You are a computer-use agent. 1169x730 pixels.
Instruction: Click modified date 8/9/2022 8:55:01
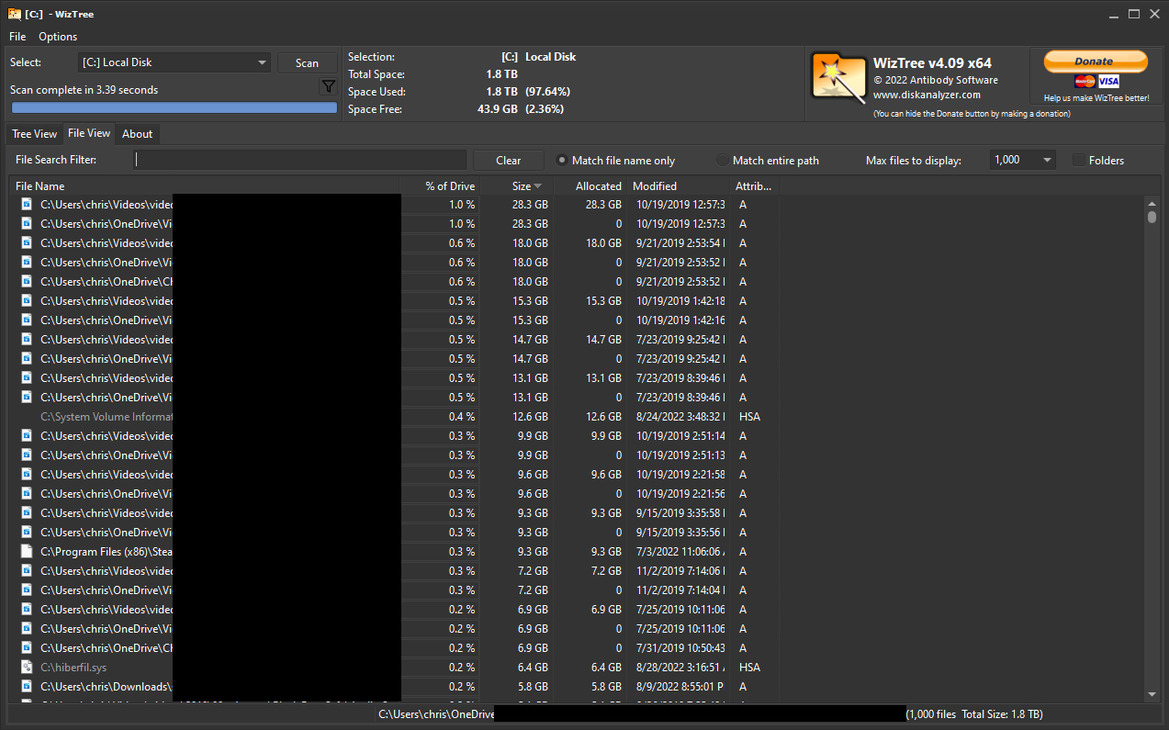click(x=680, y=687)
